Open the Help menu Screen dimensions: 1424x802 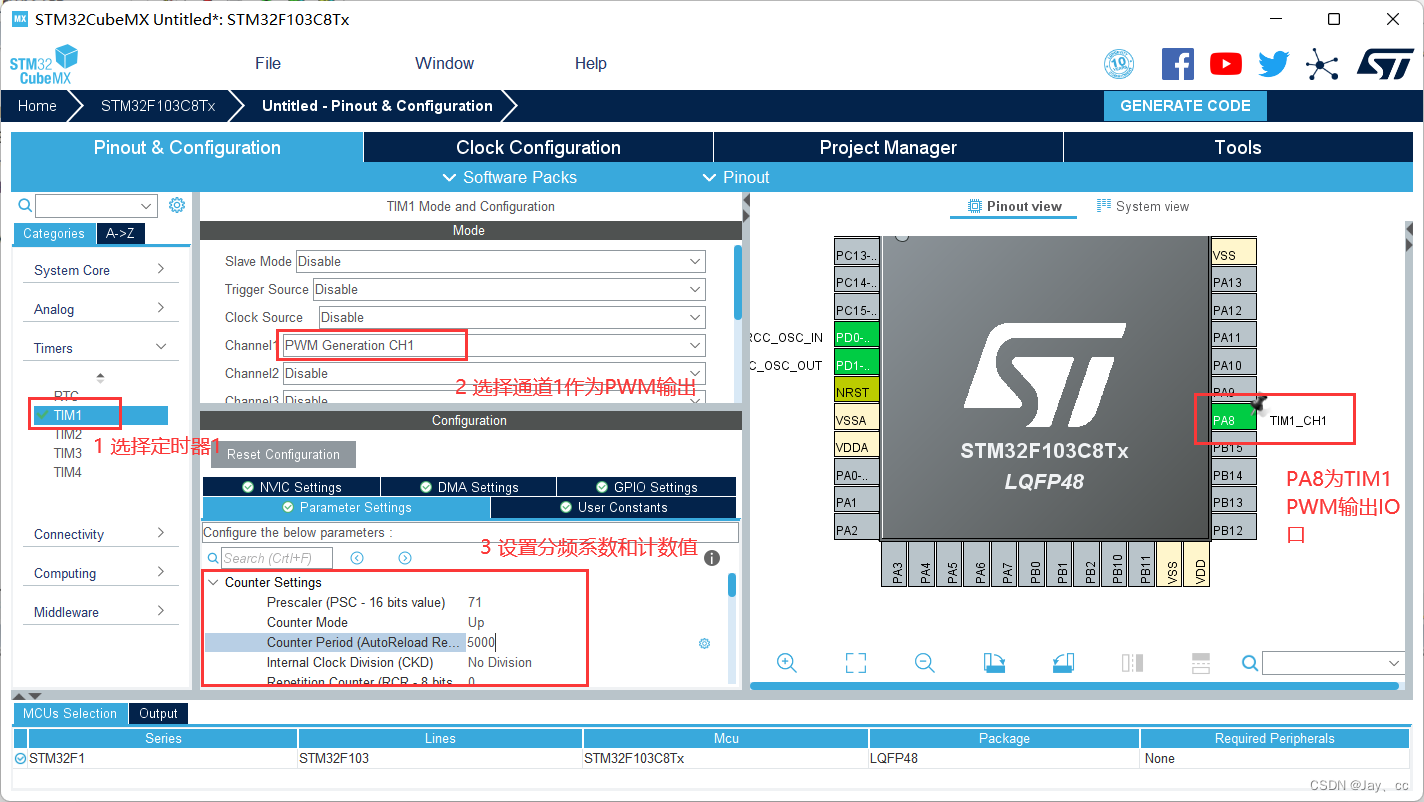point(590,63)
